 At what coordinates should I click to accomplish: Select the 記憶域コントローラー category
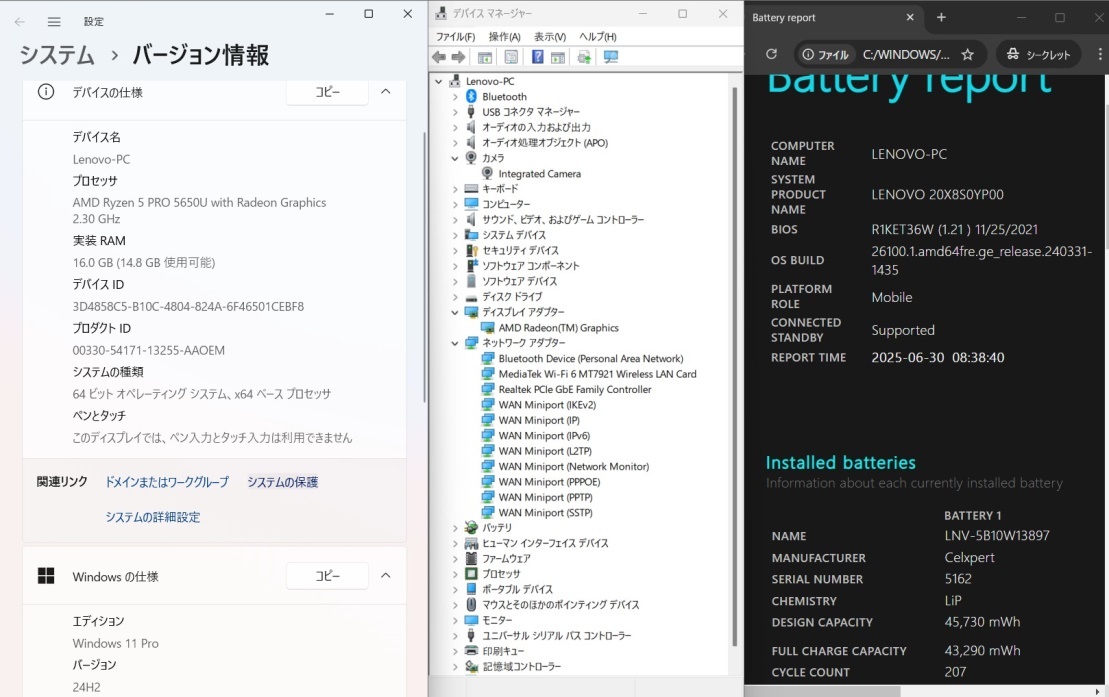[x=521, y=667]
